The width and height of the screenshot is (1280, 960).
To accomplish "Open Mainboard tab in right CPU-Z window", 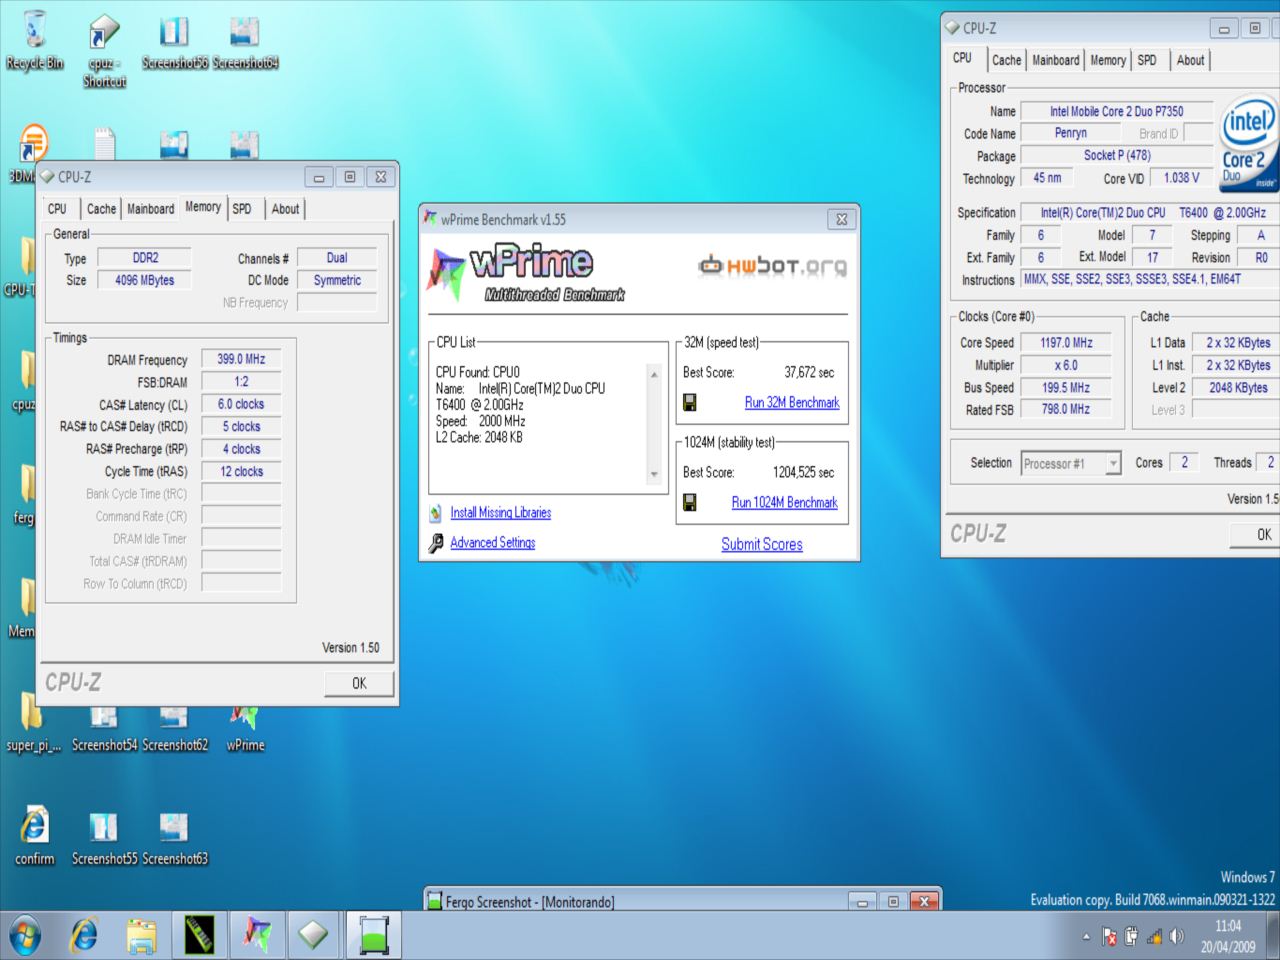I will click(x=1055, y=60).
